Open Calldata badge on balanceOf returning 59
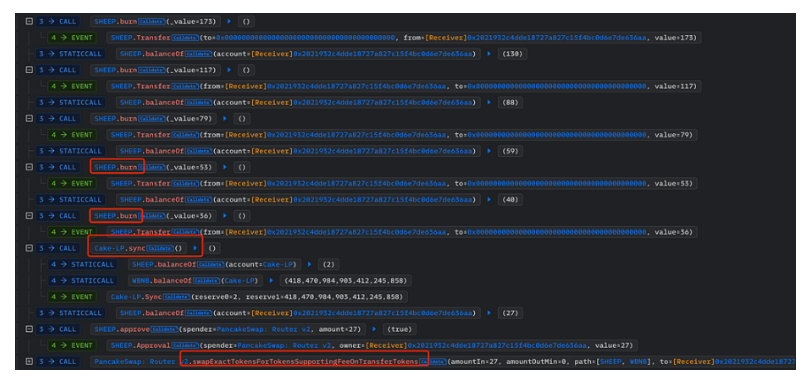 pyautogui.click(x=198, y=151)
